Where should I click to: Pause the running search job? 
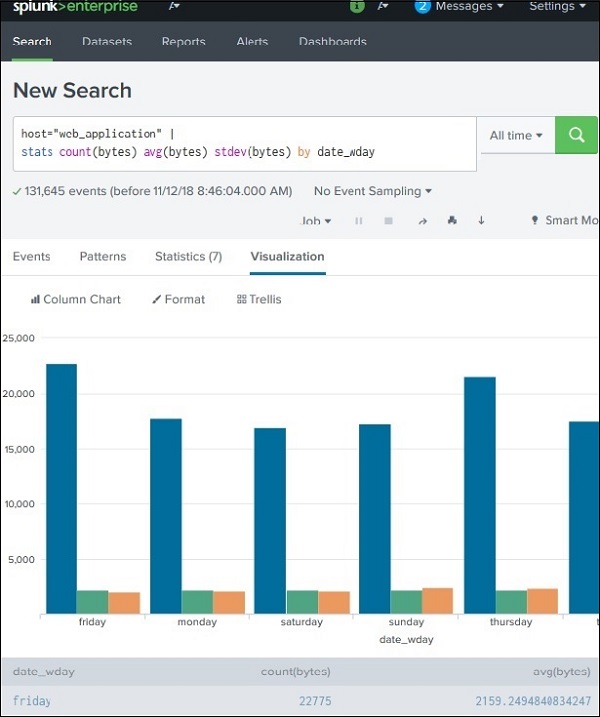tap(358, 221)
